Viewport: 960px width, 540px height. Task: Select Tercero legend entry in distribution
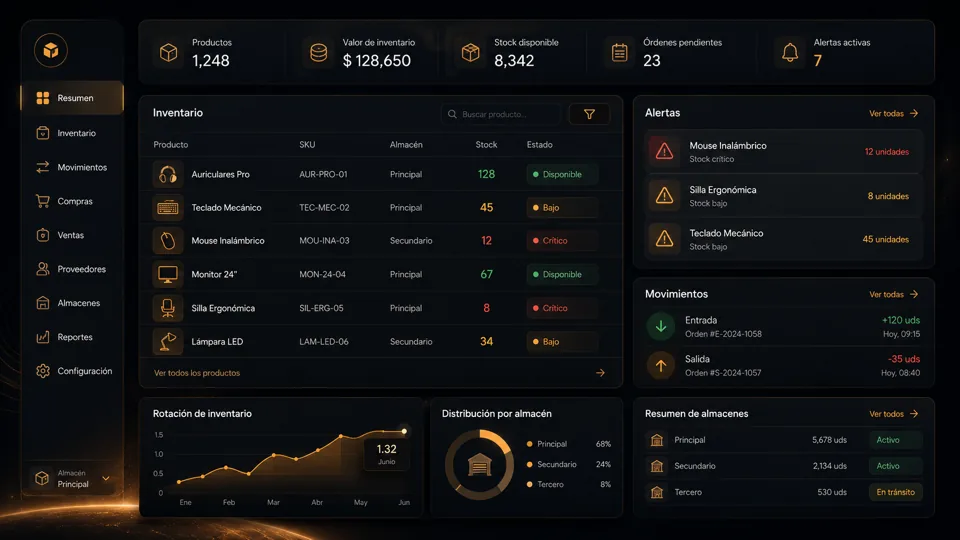(568, 484)
